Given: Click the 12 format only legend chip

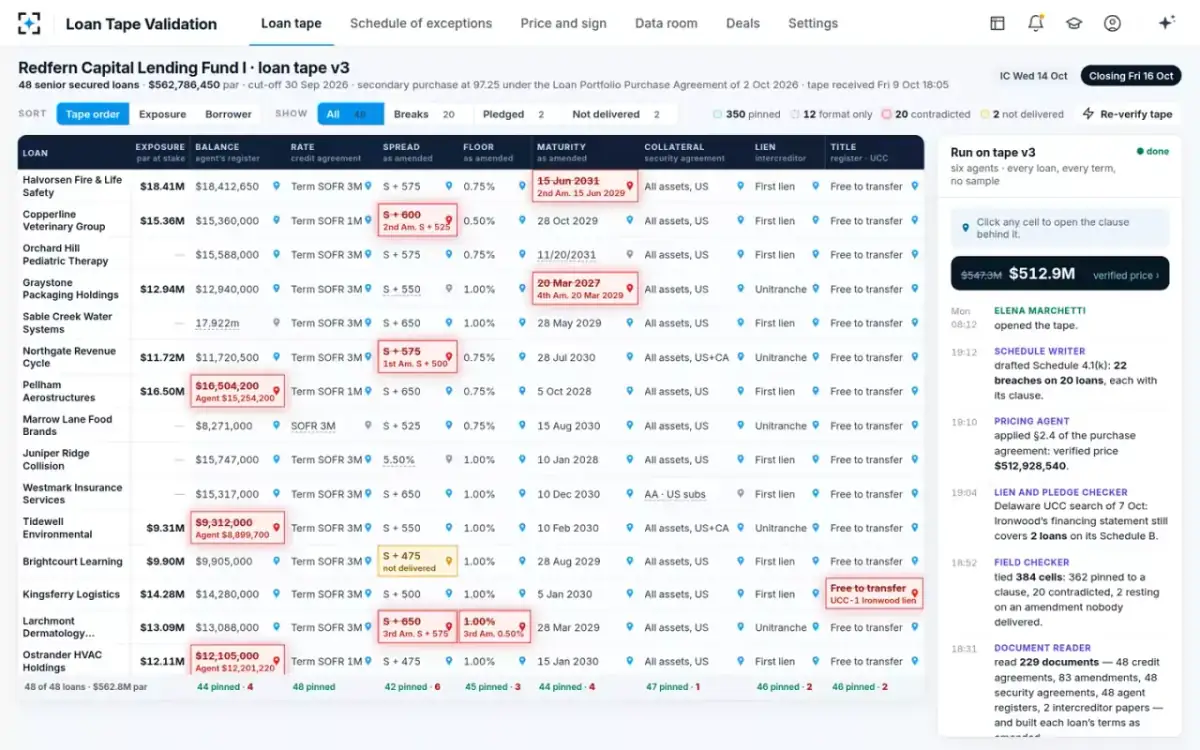Looking at the screenshot, I should tap(831, 114).
